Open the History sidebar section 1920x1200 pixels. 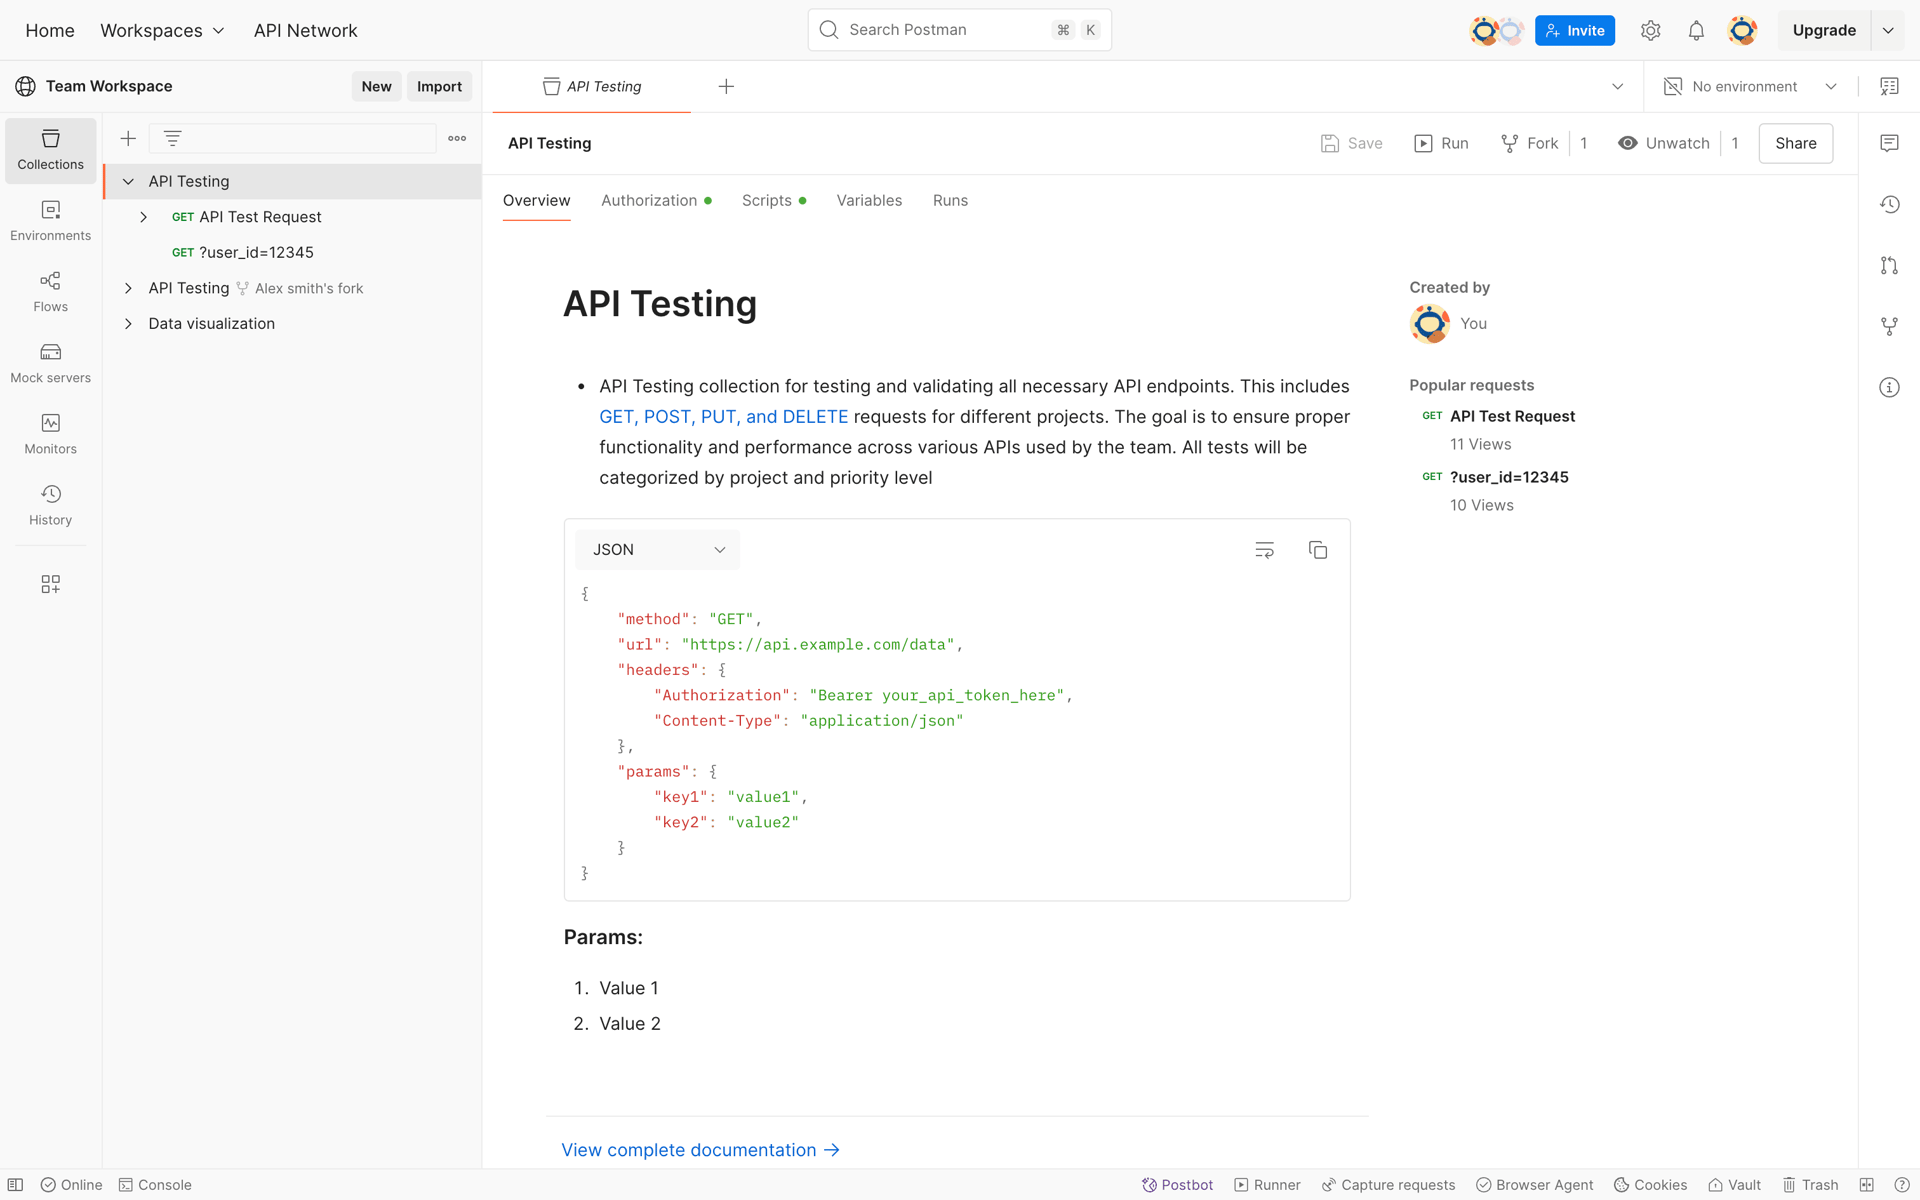(x=50, y=505)
